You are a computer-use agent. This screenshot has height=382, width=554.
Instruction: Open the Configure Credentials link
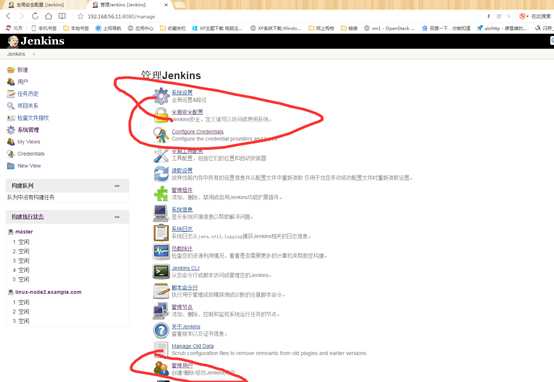click(198, 132)
